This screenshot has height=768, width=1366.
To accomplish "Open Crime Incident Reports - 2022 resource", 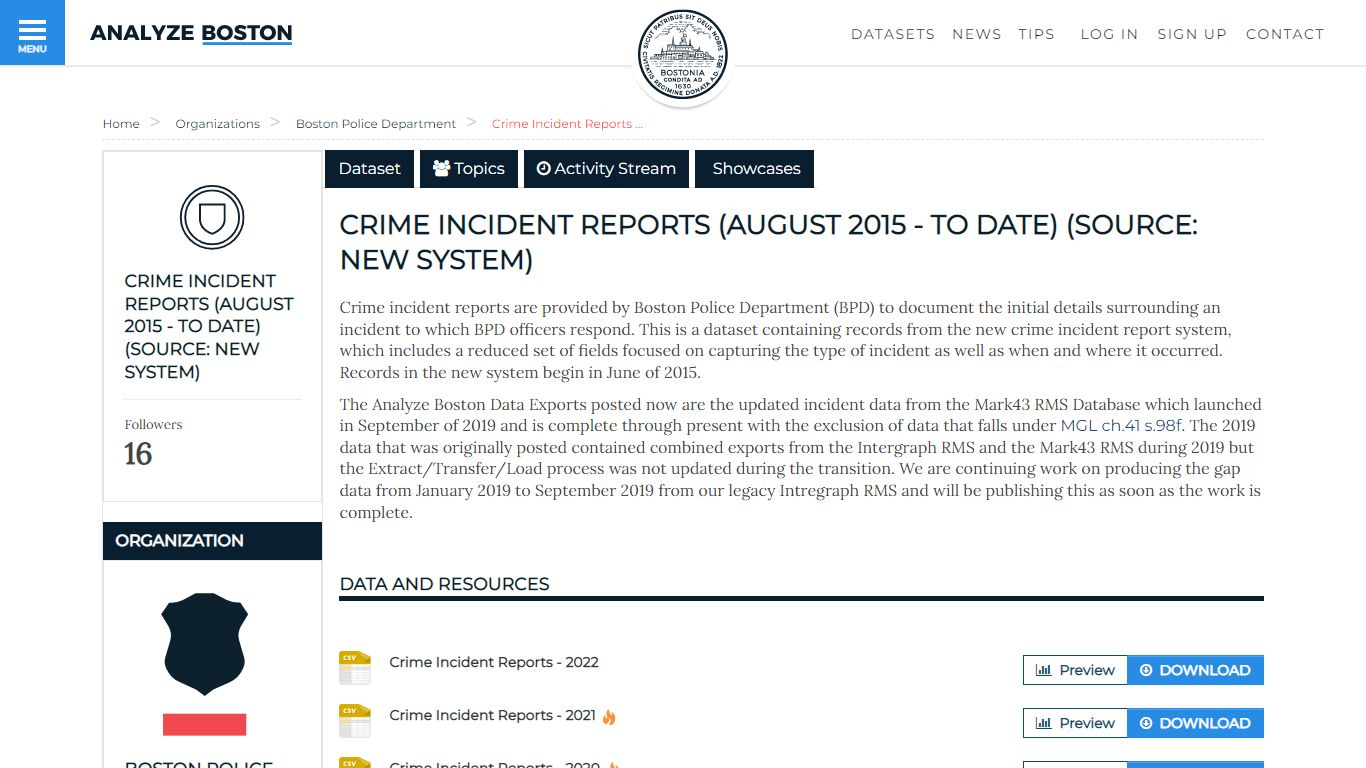I will click(494, 662).
